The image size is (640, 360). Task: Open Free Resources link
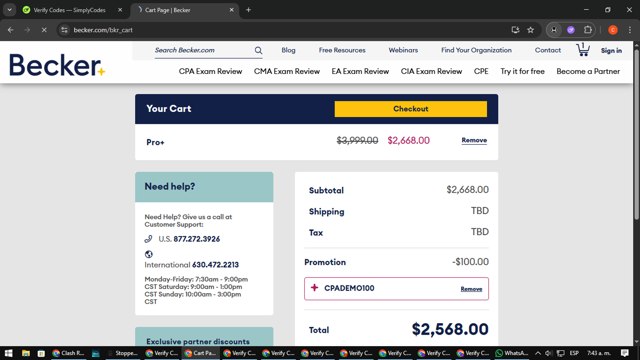tap(342, 50)
